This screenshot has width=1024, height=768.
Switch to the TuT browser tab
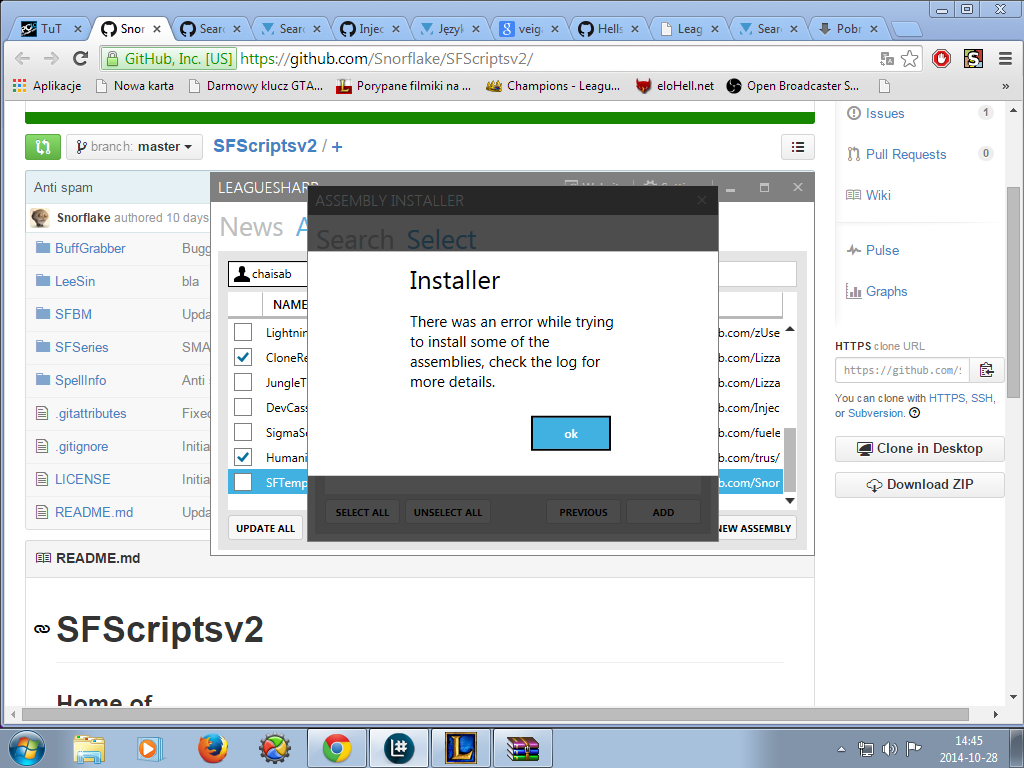click(52, 29)
